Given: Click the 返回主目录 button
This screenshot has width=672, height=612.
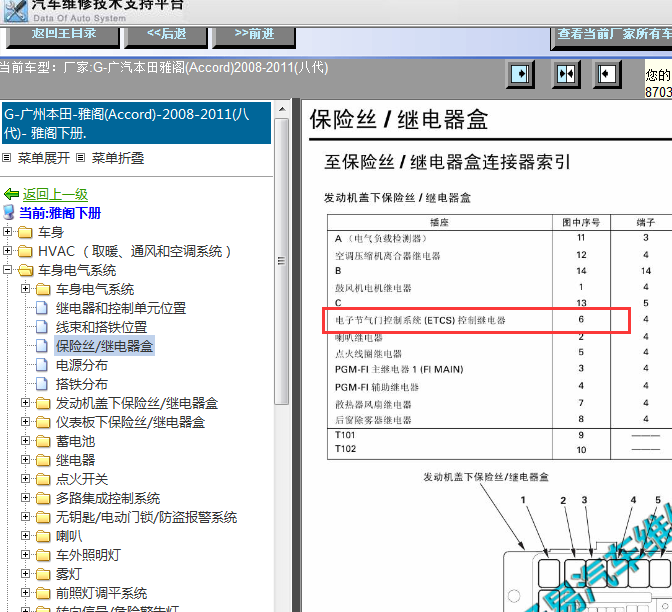Looking at the screenshot, I should tap(63, 36).
